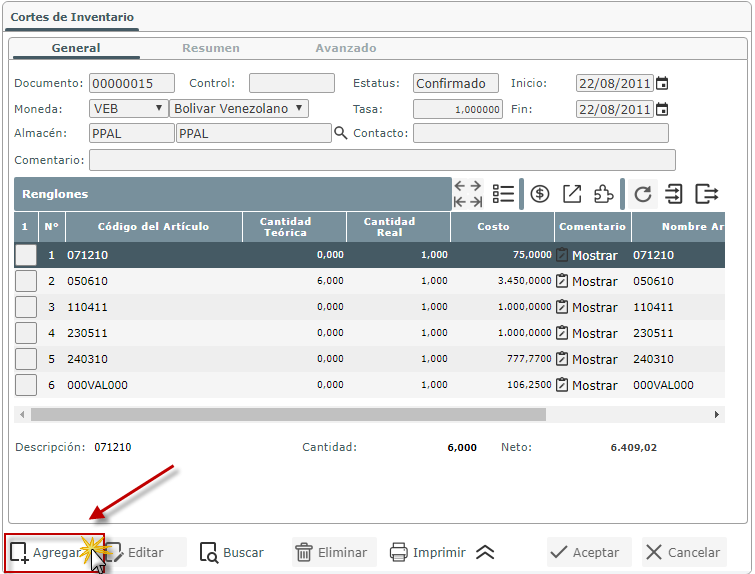Check the box for row 1

pos(26,255)
